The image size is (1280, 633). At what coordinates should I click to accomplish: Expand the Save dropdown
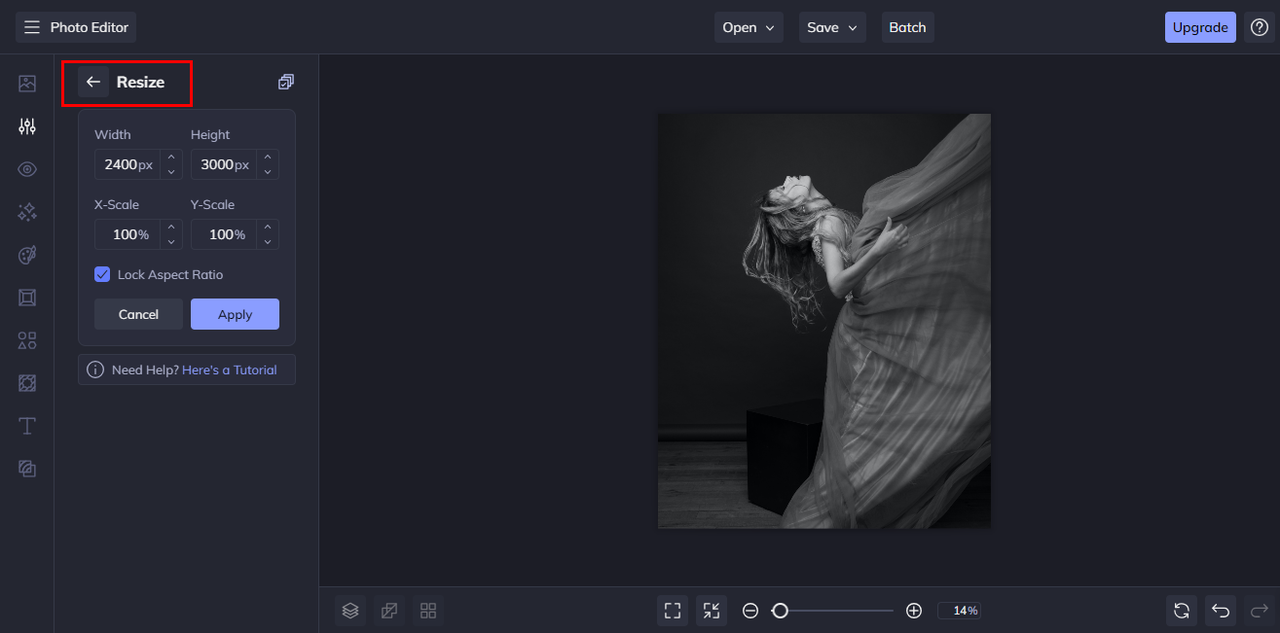click(x=832, y=28)
